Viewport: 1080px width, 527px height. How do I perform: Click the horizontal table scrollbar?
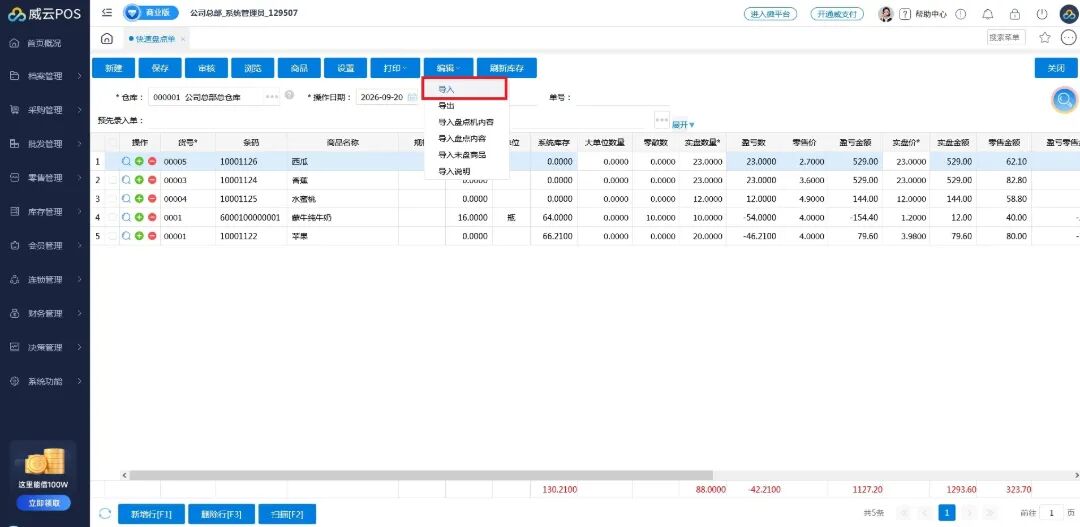pos(421,475)
